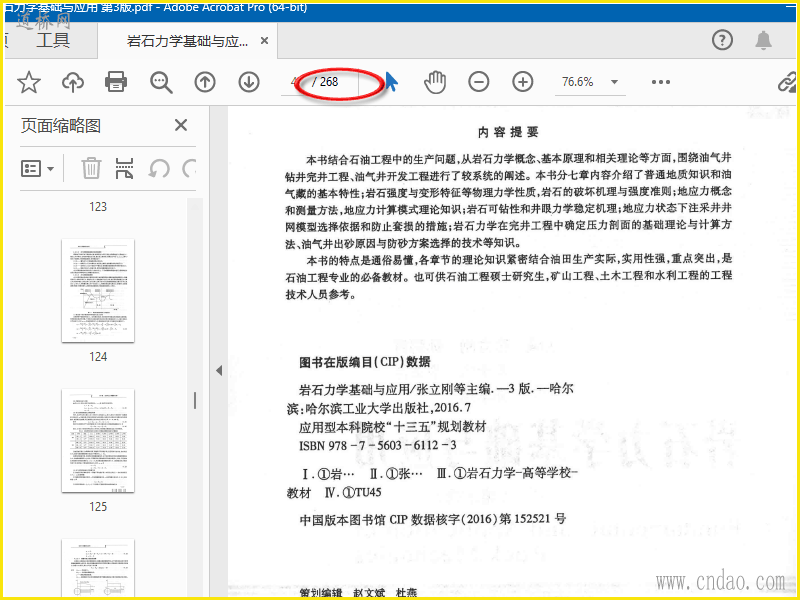
Task: Close the page thumbnails panel
Action: (181, 125)
